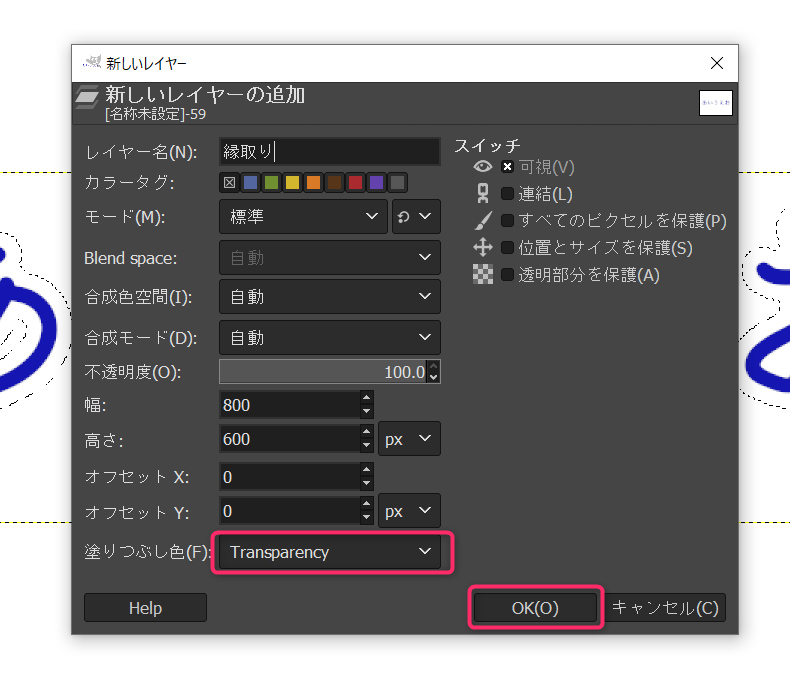The height and width of the screenshot is (680, 790).
Task: Increase opacity with the up arrow
Action: click(x=434, y=365)
